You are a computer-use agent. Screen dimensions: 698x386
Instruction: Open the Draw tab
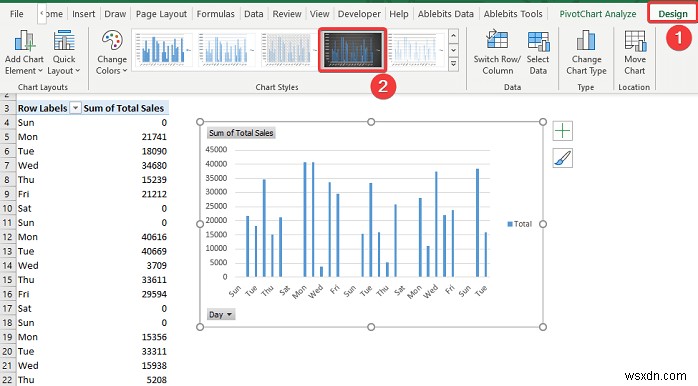click(115, 14)
